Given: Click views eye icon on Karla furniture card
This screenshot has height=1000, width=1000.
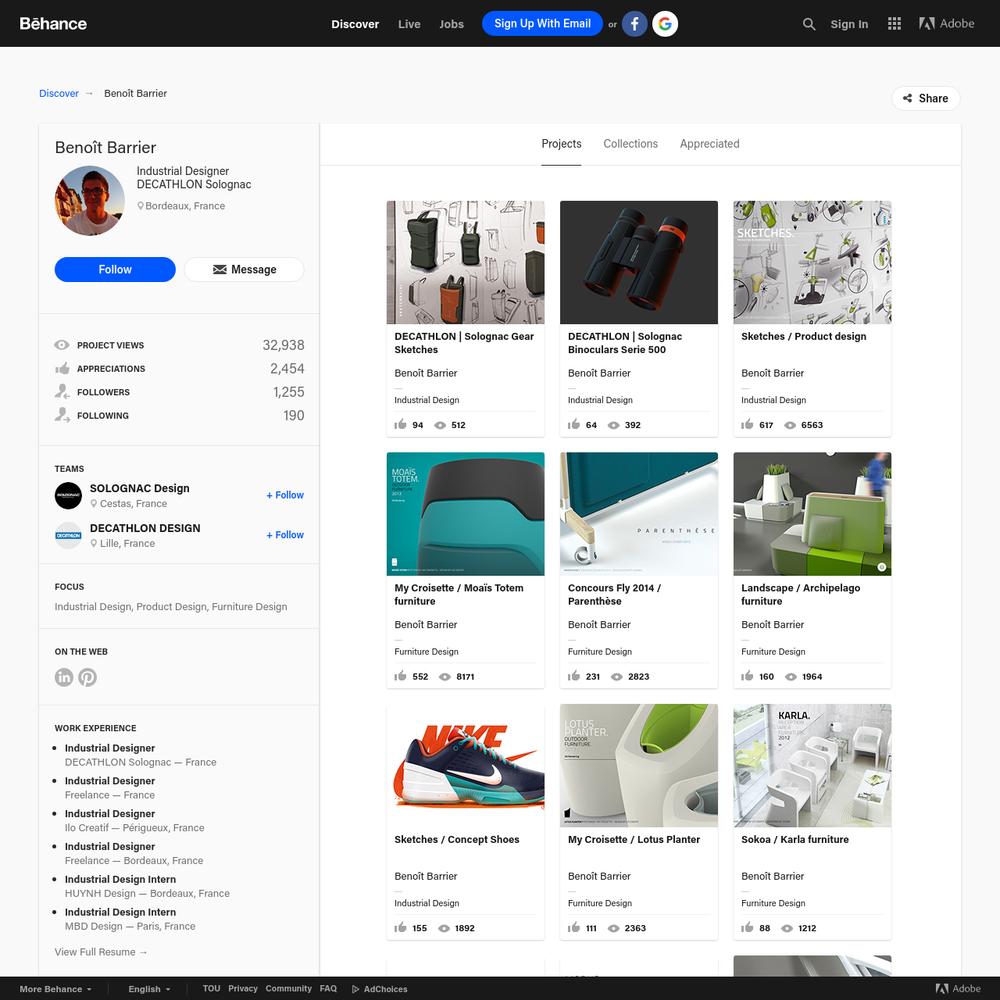Looking at the screenshot, I should click(x=787, y=929).
